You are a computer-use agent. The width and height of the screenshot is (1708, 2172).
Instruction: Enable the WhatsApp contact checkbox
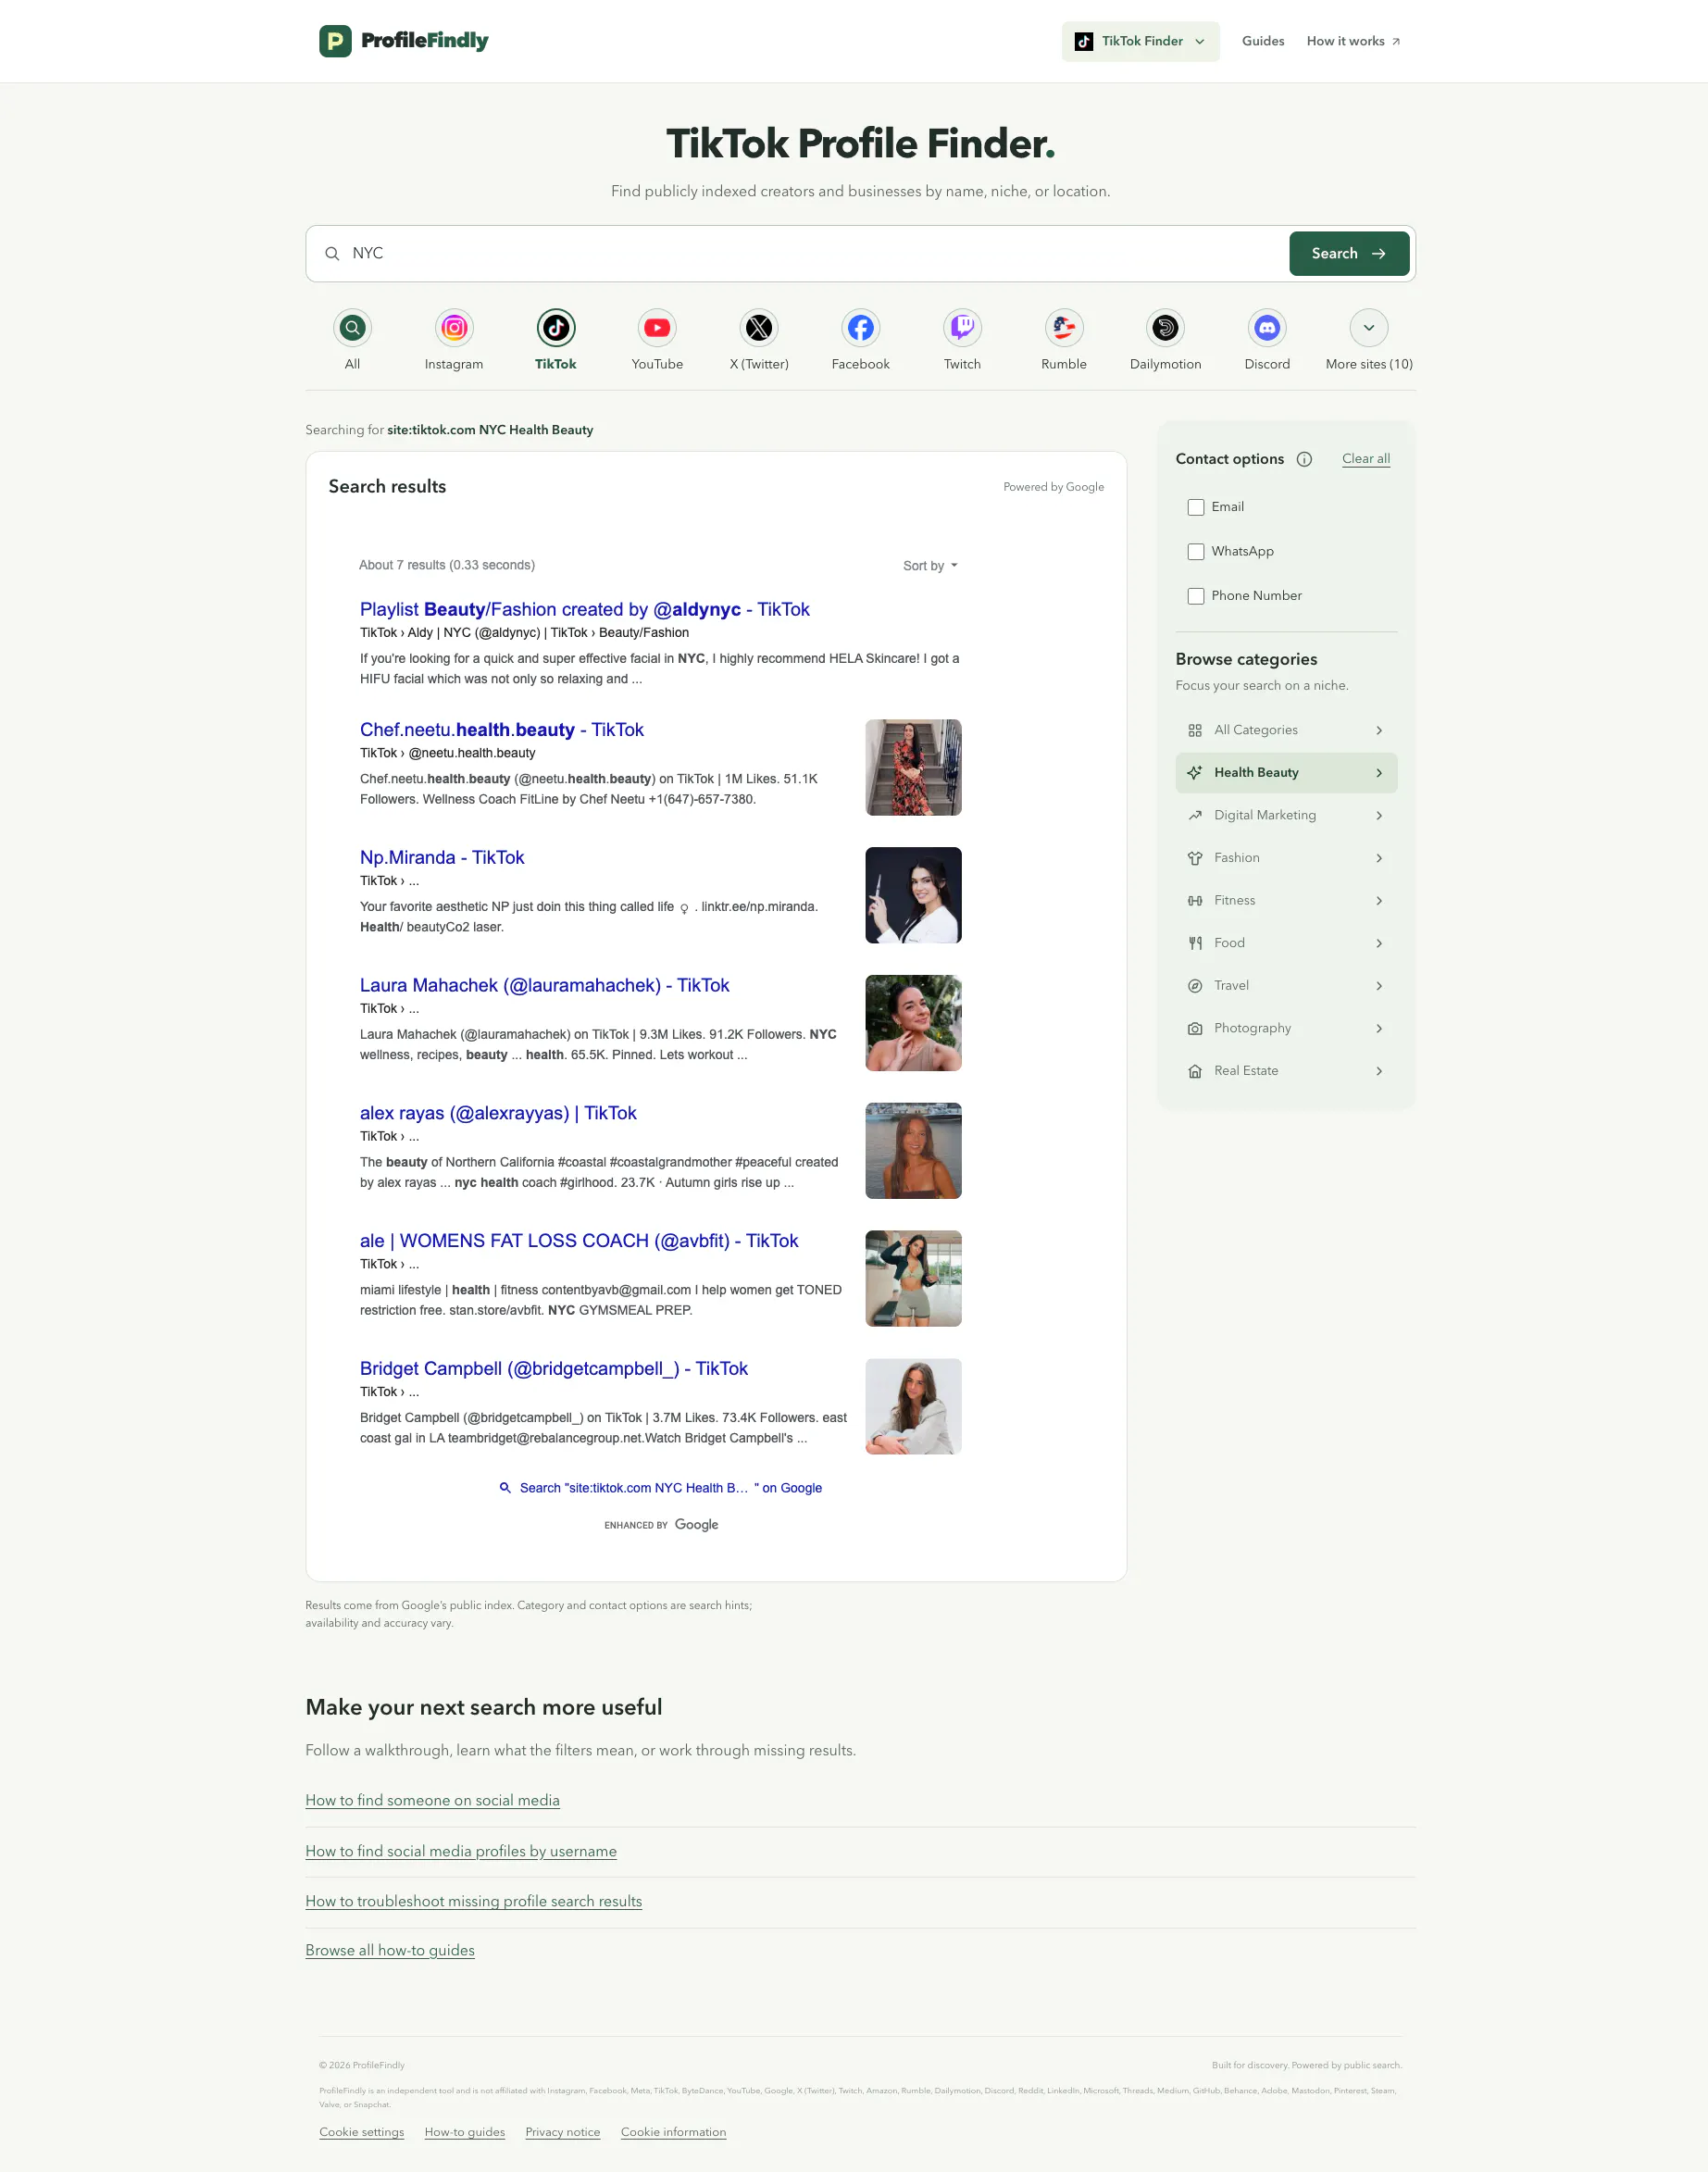coord(1196,552)
